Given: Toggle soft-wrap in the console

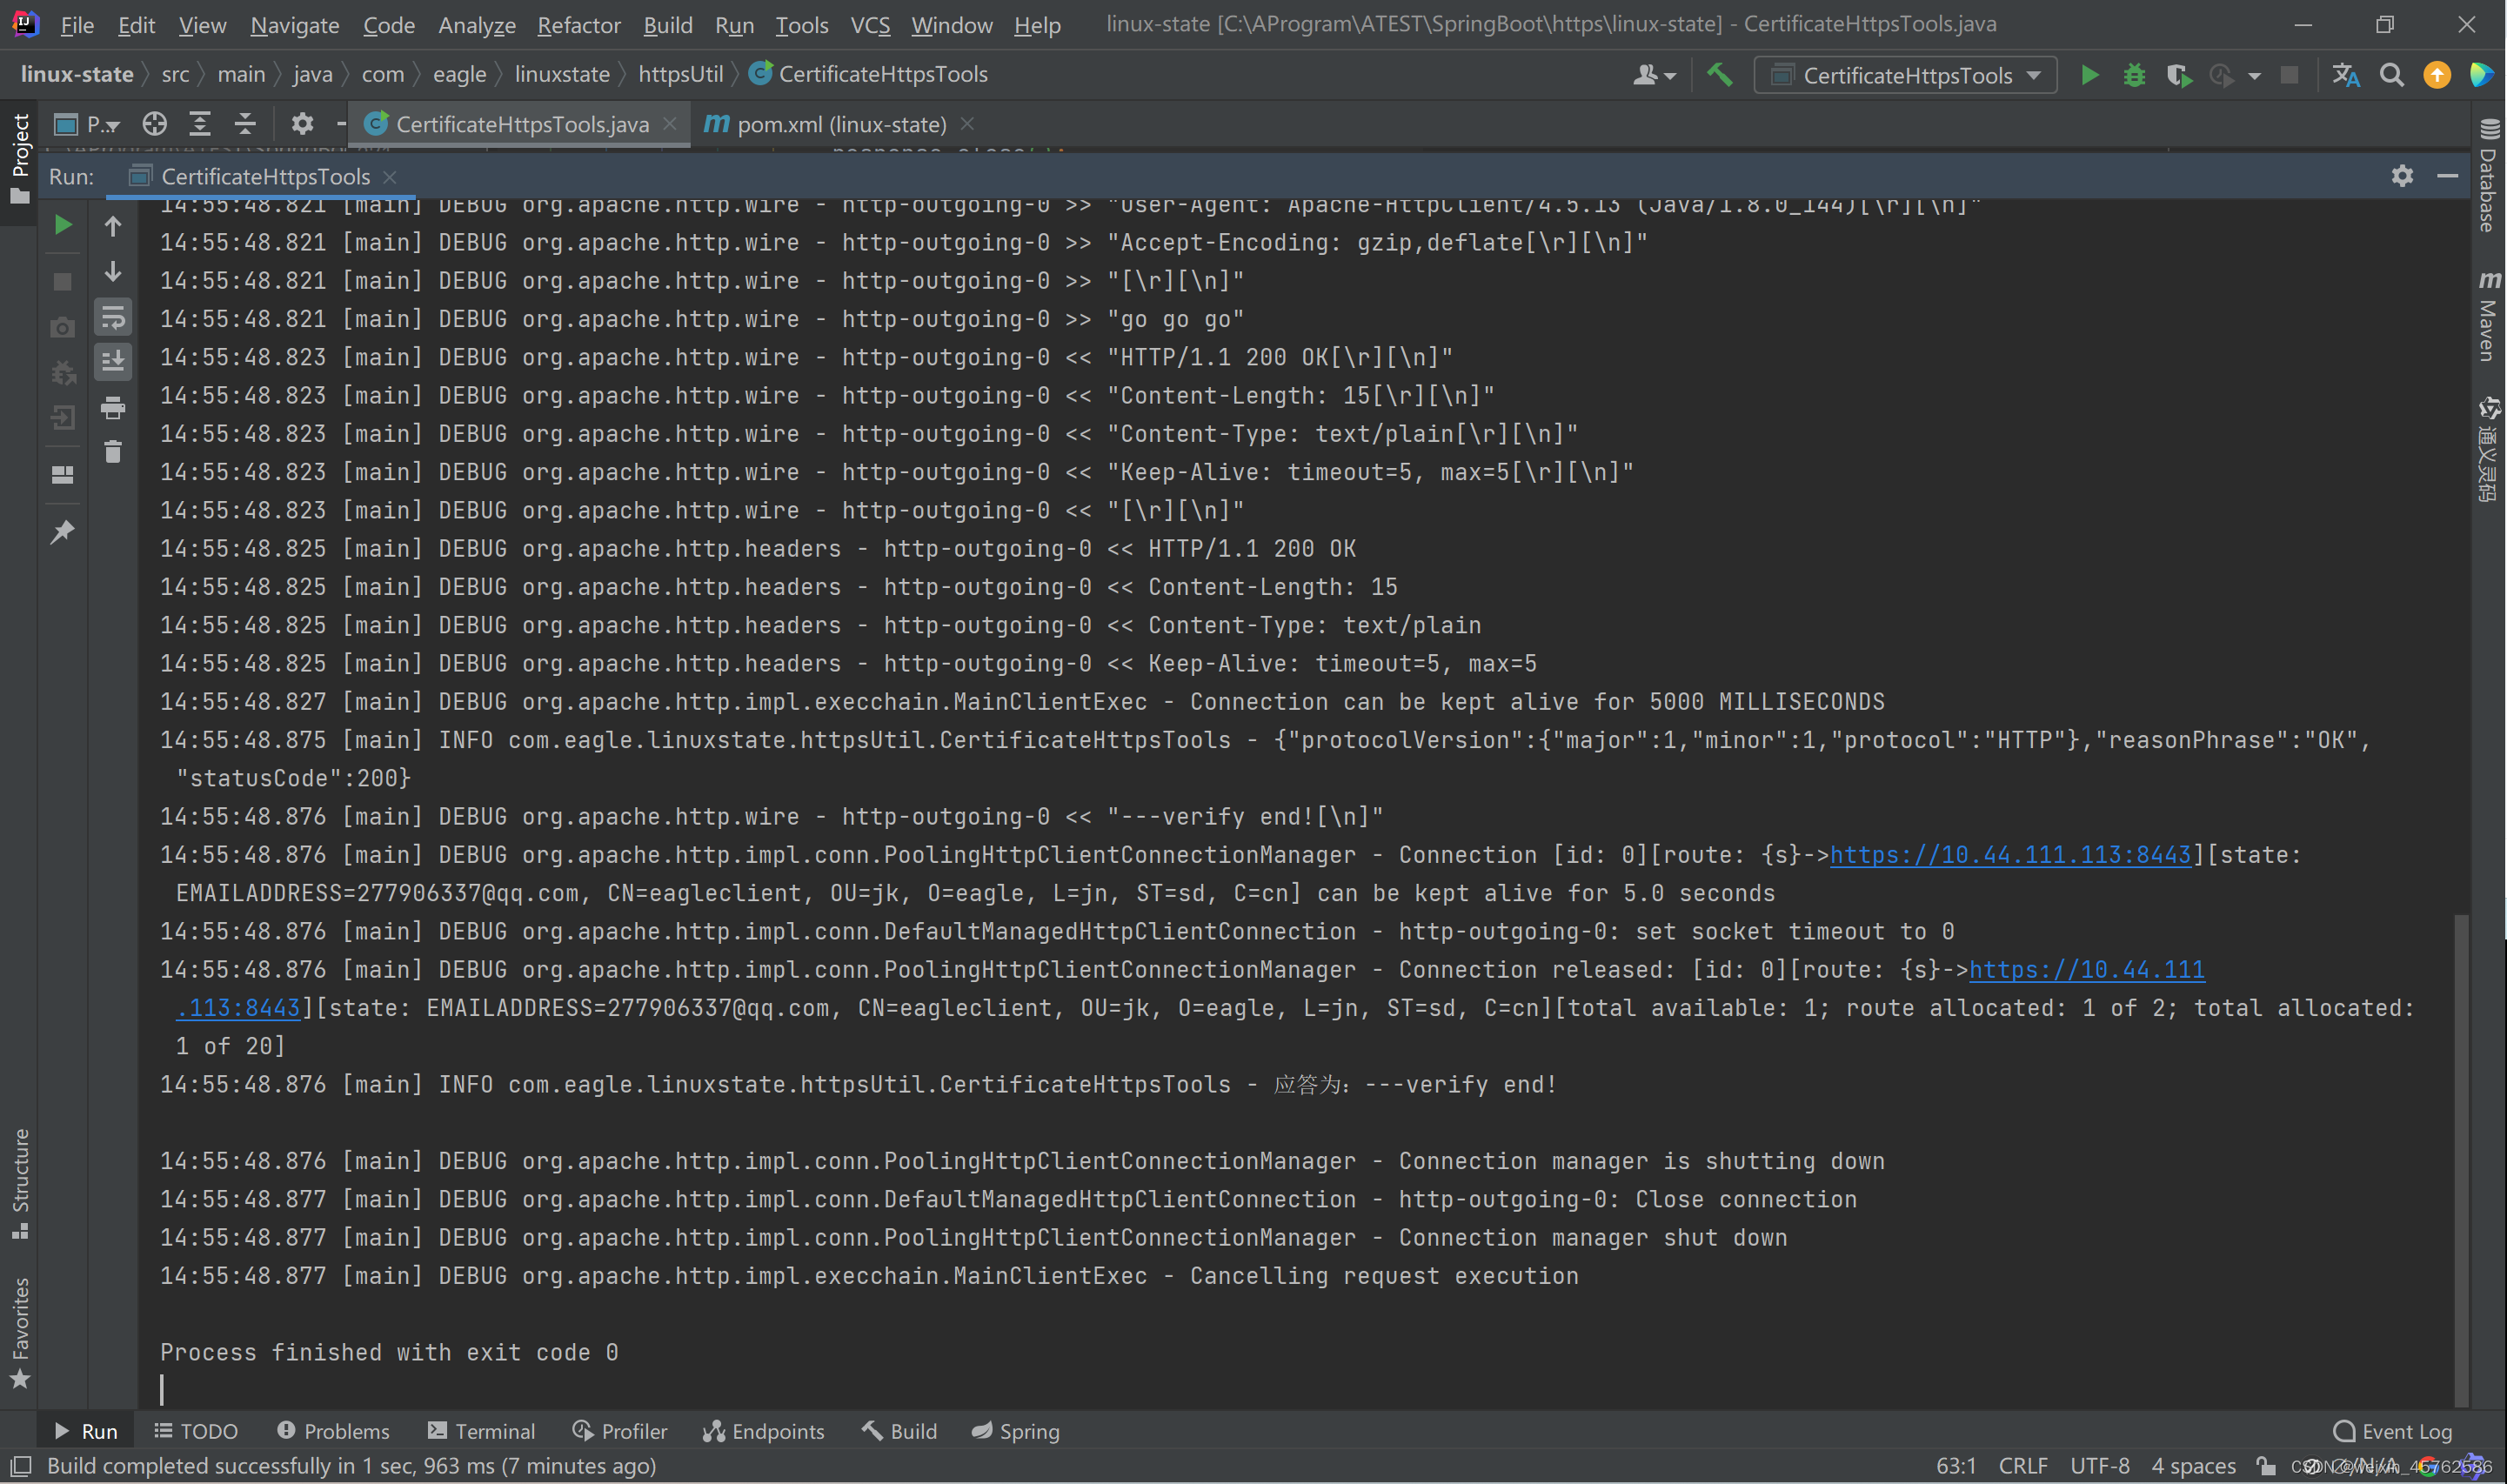Looking at the screenshot, I should (x=112, y=317).
